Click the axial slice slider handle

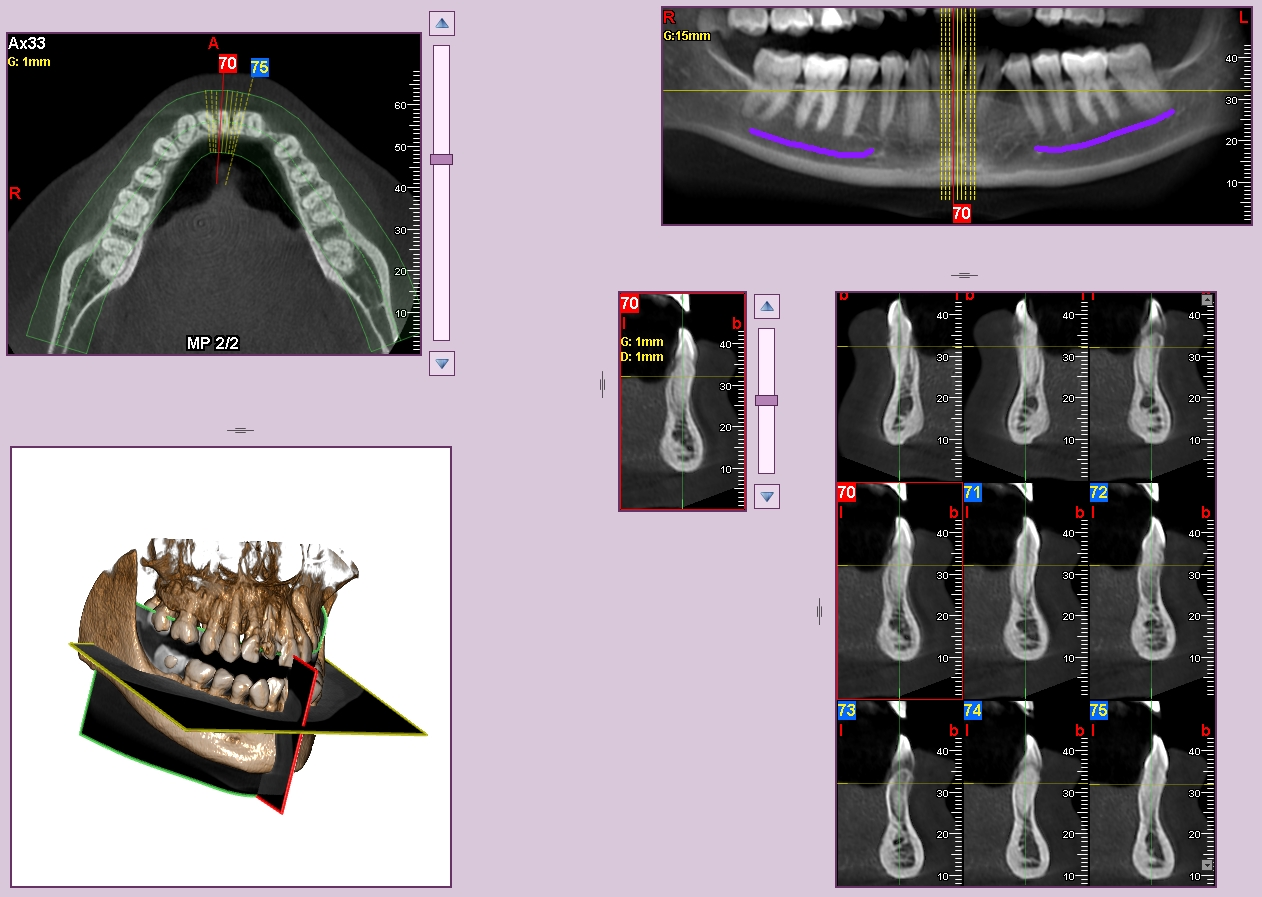coord(441,159)
